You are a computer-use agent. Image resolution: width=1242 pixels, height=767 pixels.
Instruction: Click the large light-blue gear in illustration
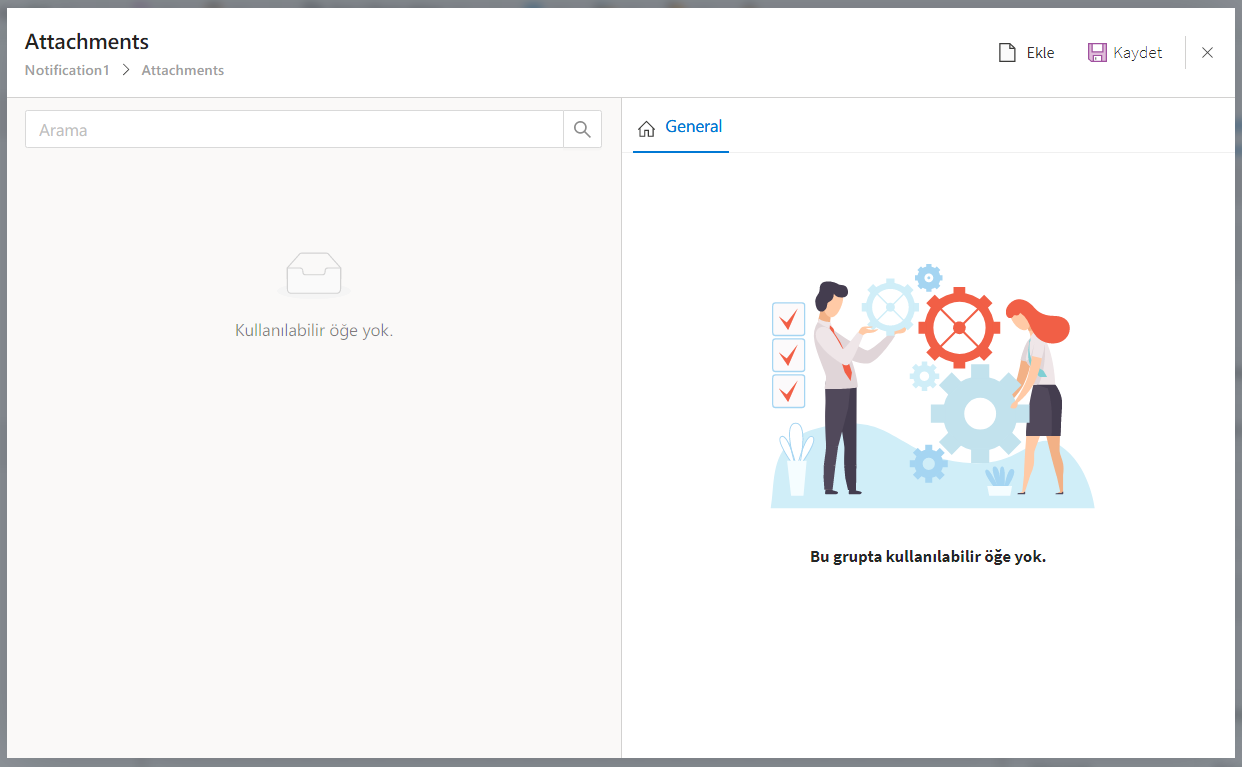(979, 414)
